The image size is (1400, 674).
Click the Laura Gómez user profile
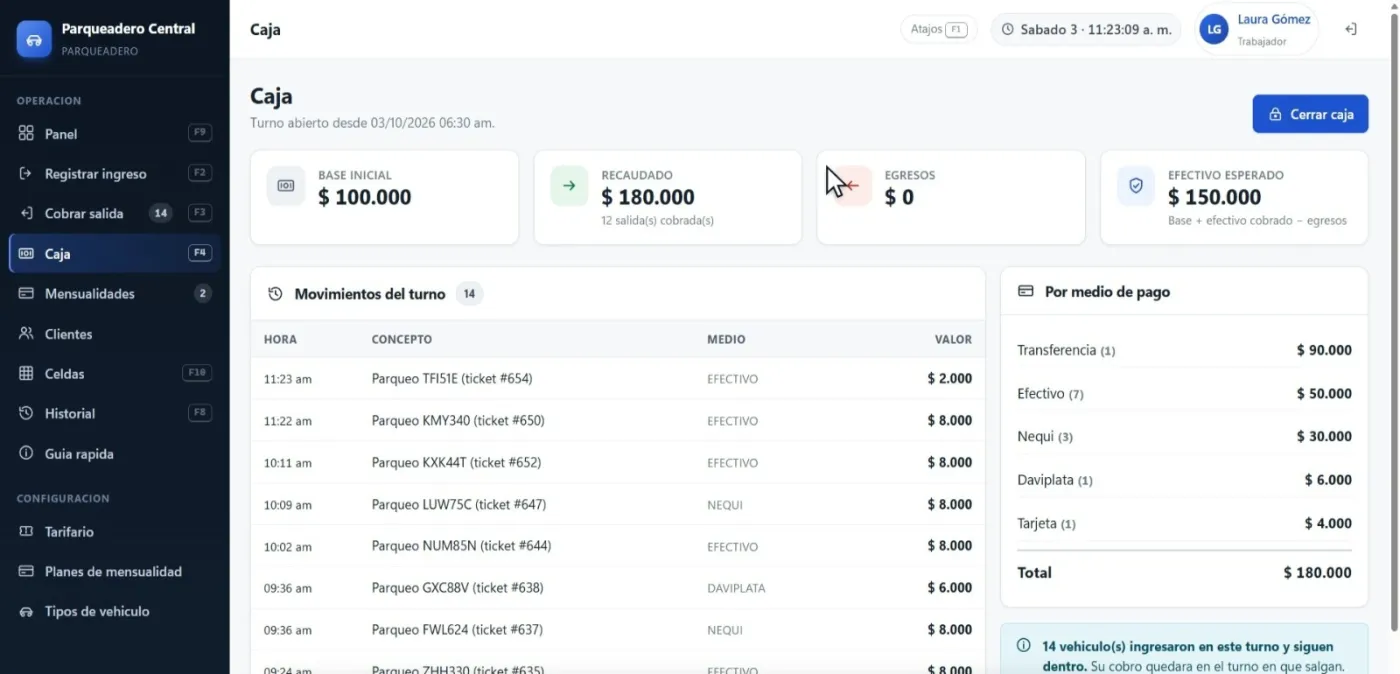coord(1256,30)
